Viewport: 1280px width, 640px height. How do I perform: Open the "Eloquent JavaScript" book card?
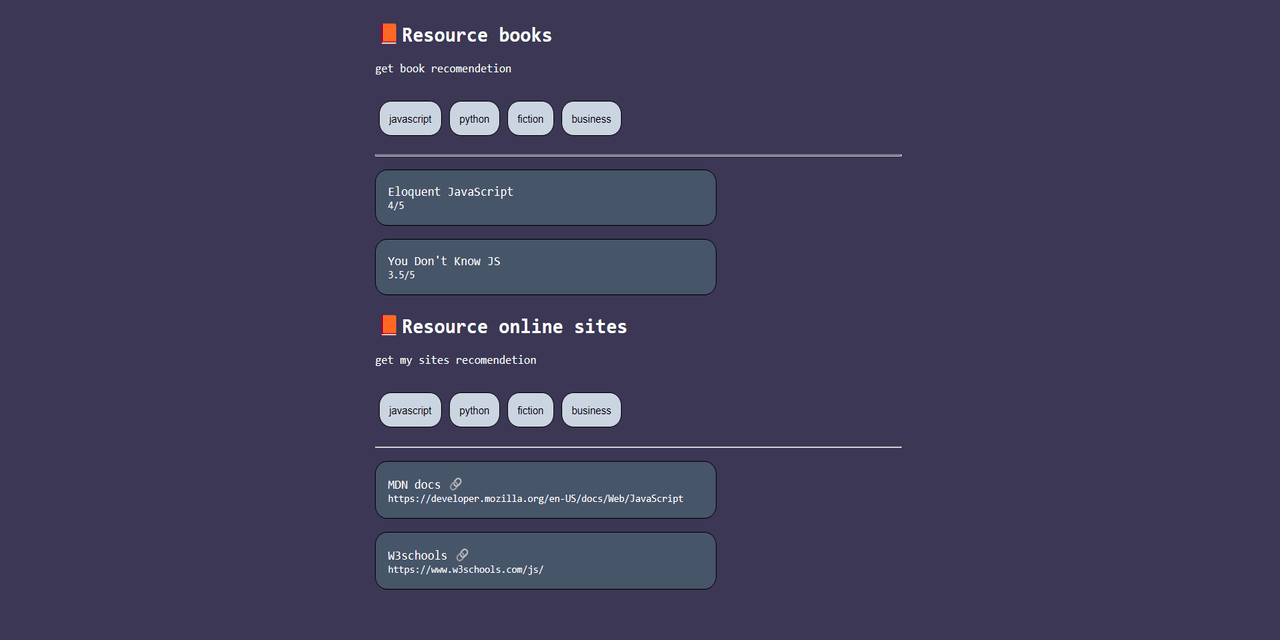click(545, 197)
